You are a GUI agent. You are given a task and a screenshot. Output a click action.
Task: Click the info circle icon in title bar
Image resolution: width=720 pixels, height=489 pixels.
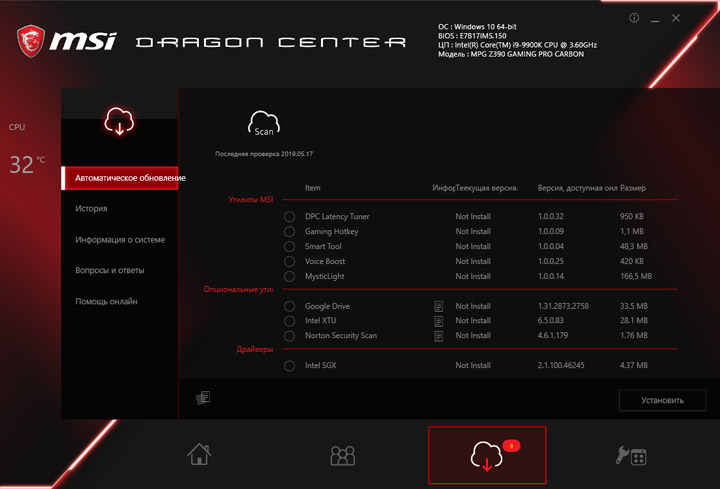click(x=634, y=18)
